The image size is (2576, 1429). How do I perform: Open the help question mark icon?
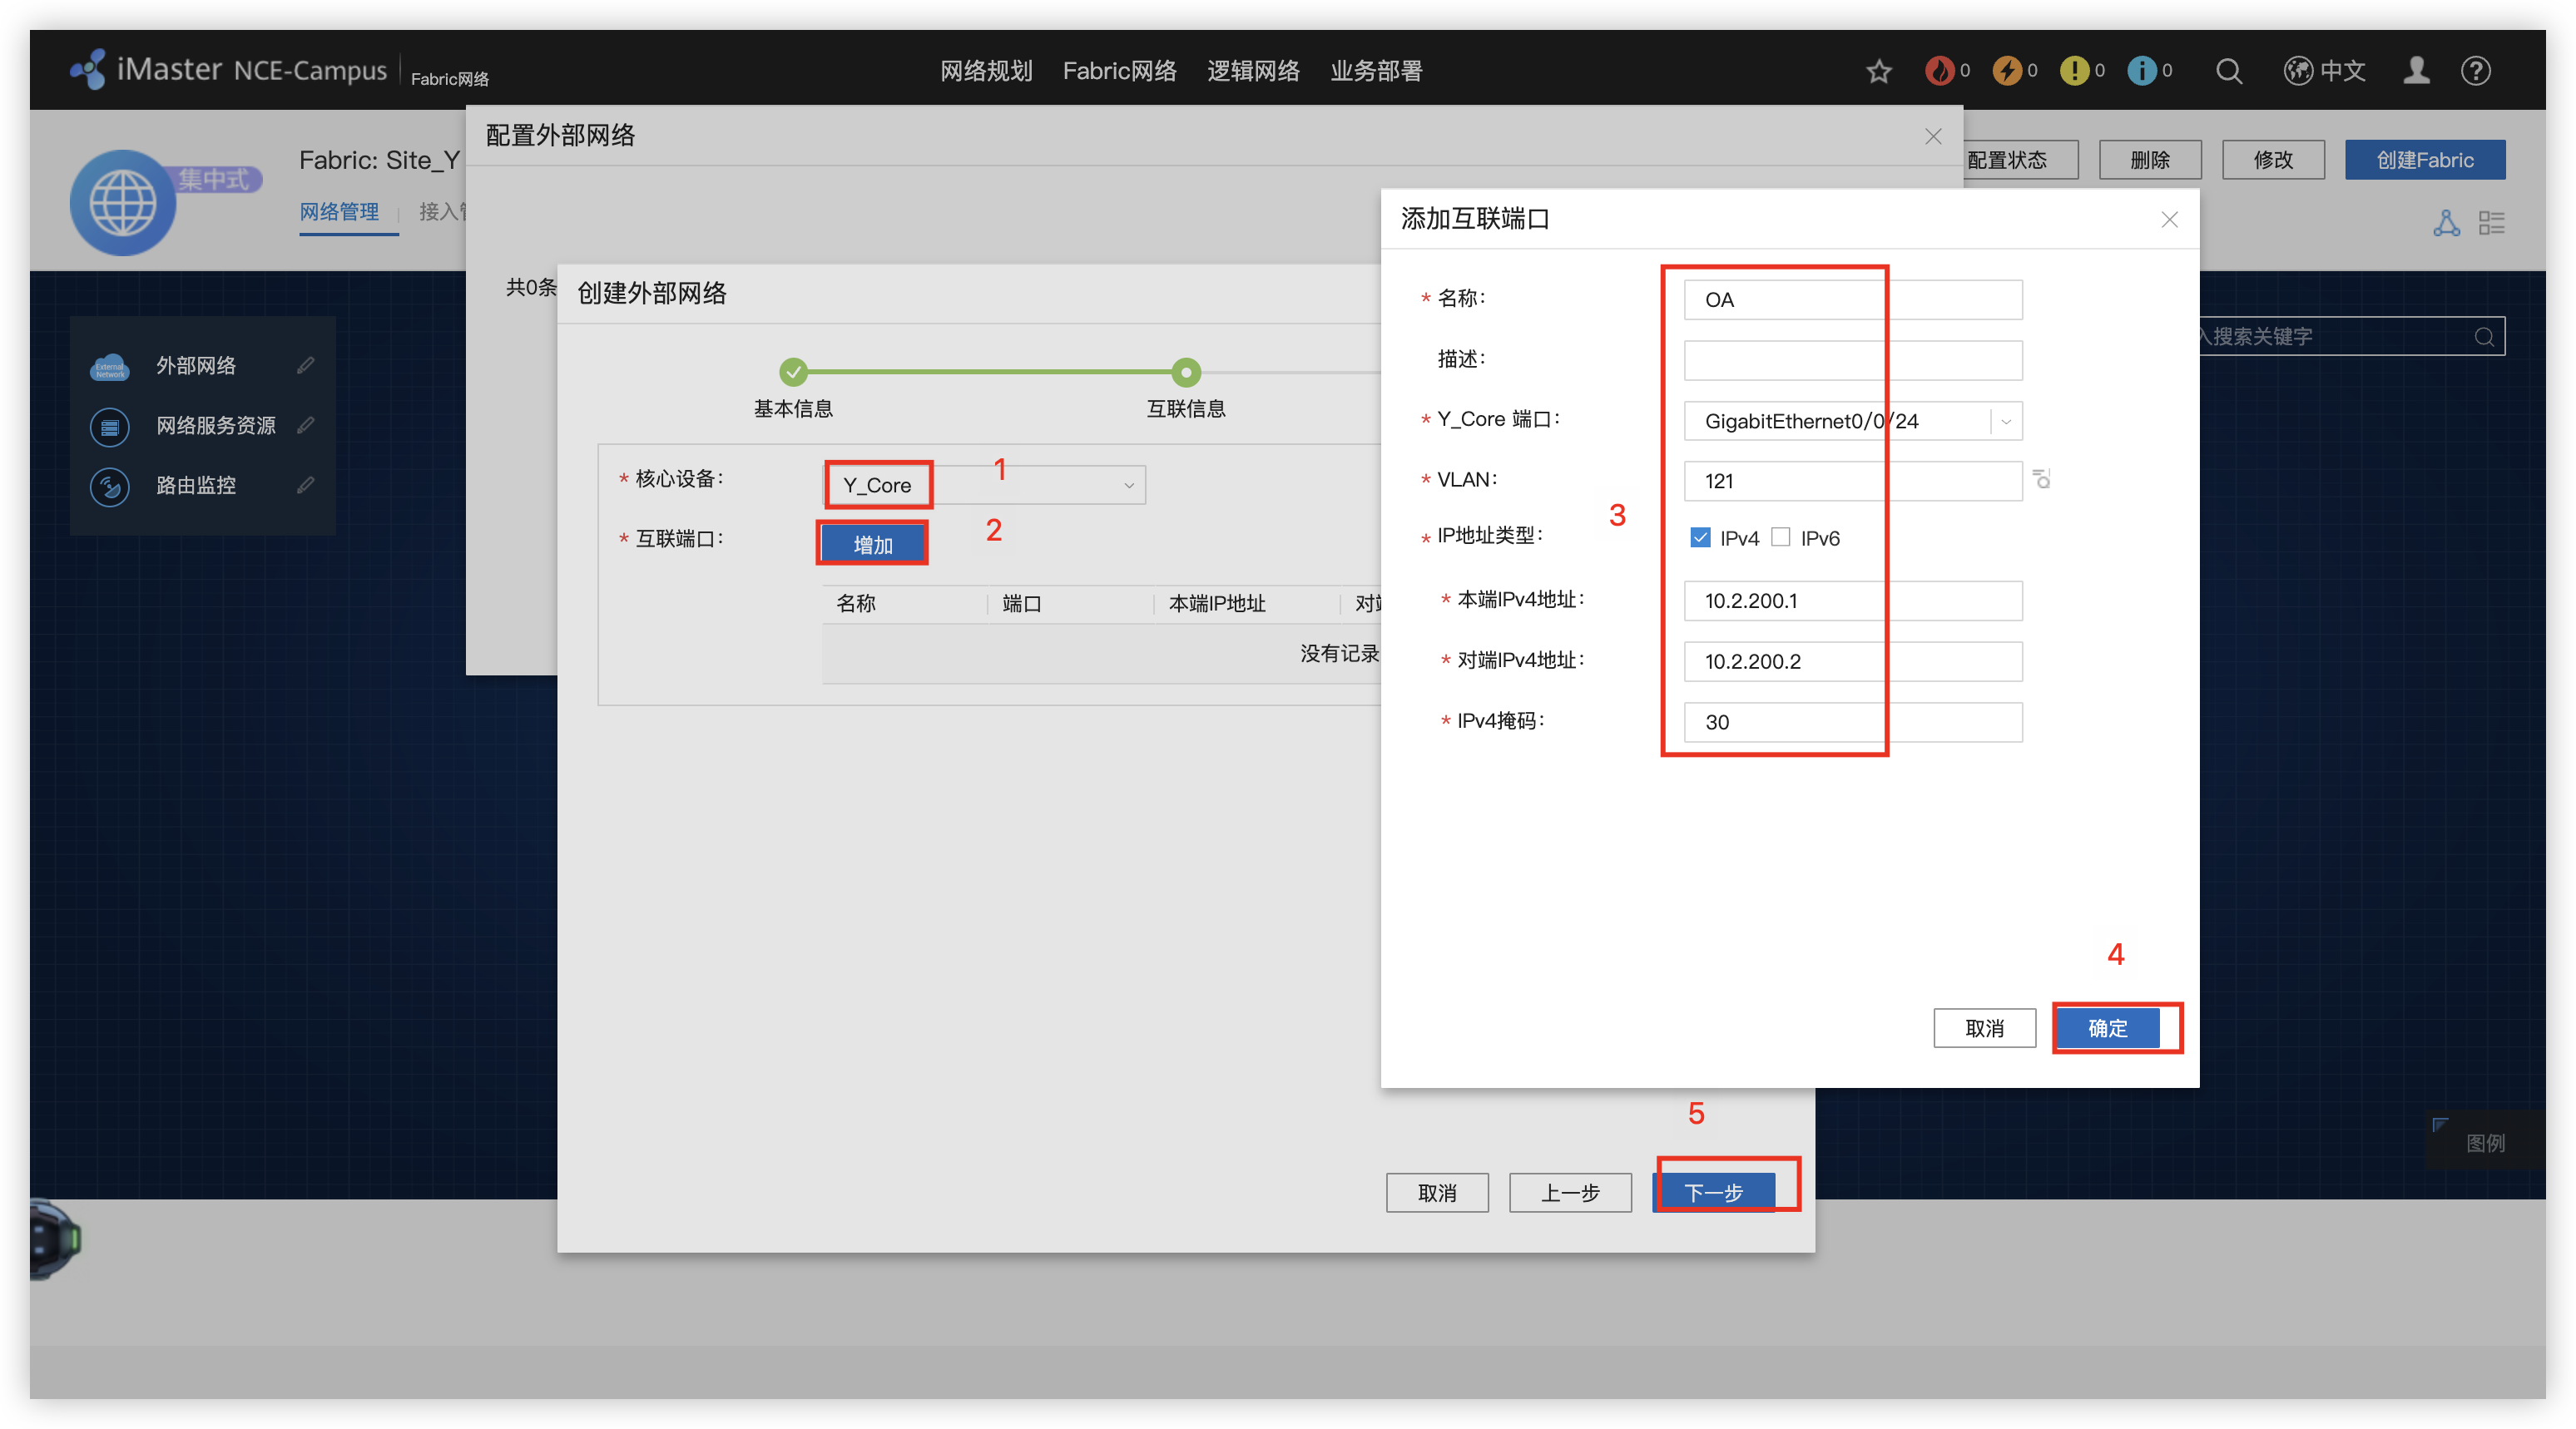pos(2475,71)
